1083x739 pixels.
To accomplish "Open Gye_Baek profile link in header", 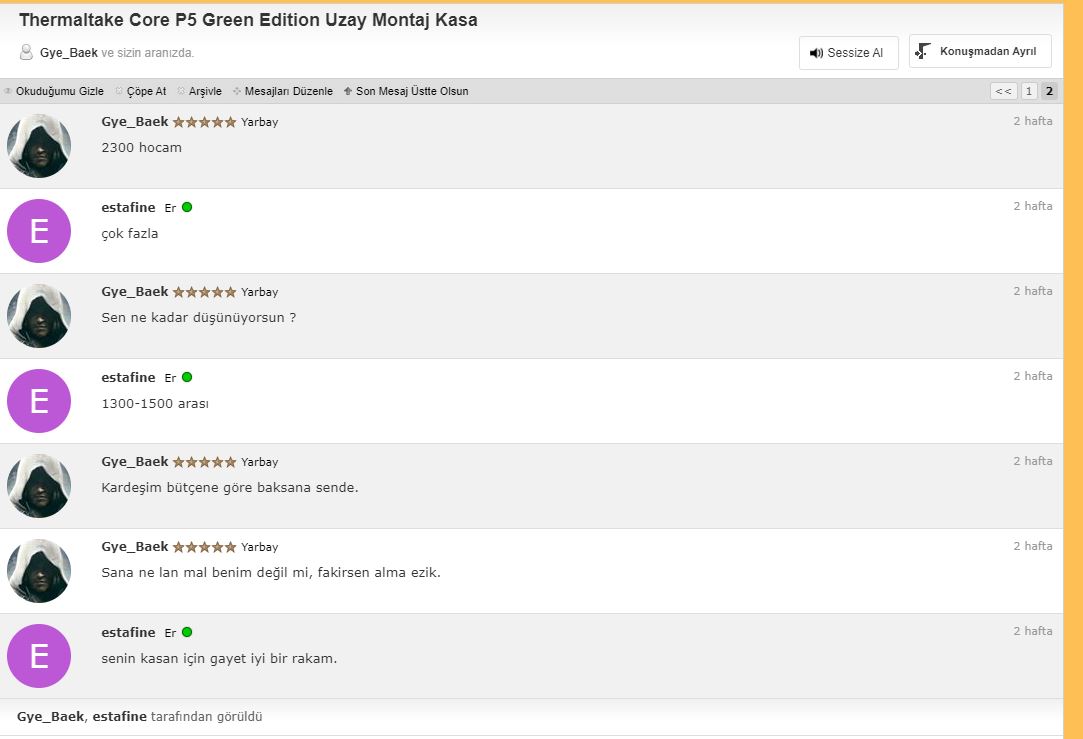I will [x=68, y=52].
